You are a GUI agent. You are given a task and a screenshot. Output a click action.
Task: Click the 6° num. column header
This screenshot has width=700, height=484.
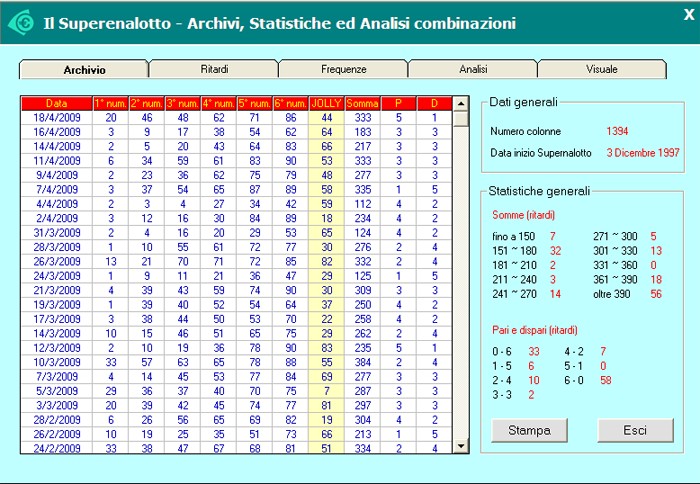pyautogui.click(x=290, y=104)
